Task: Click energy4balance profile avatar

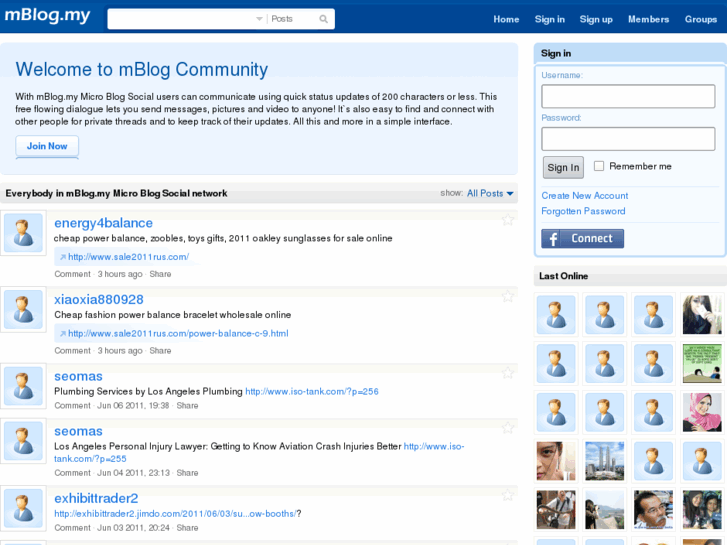Action: click(x=23, y=233)
